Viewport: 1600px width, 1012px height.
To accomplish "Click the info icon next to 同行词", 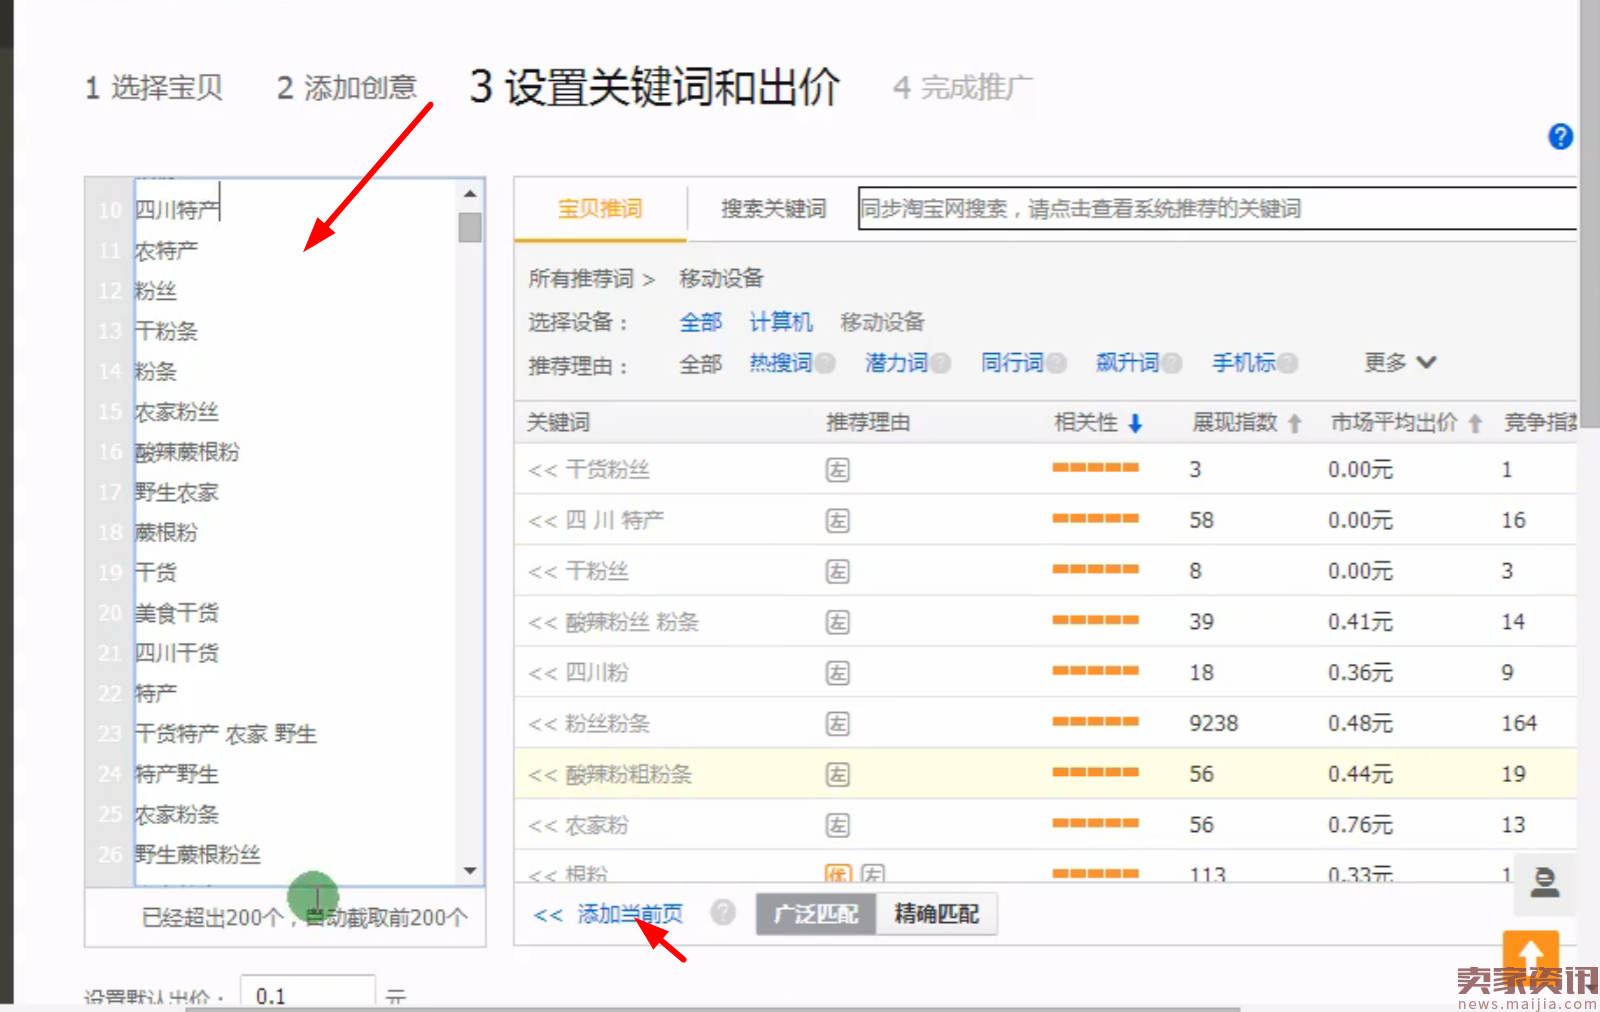I will tap(1056, 363).
